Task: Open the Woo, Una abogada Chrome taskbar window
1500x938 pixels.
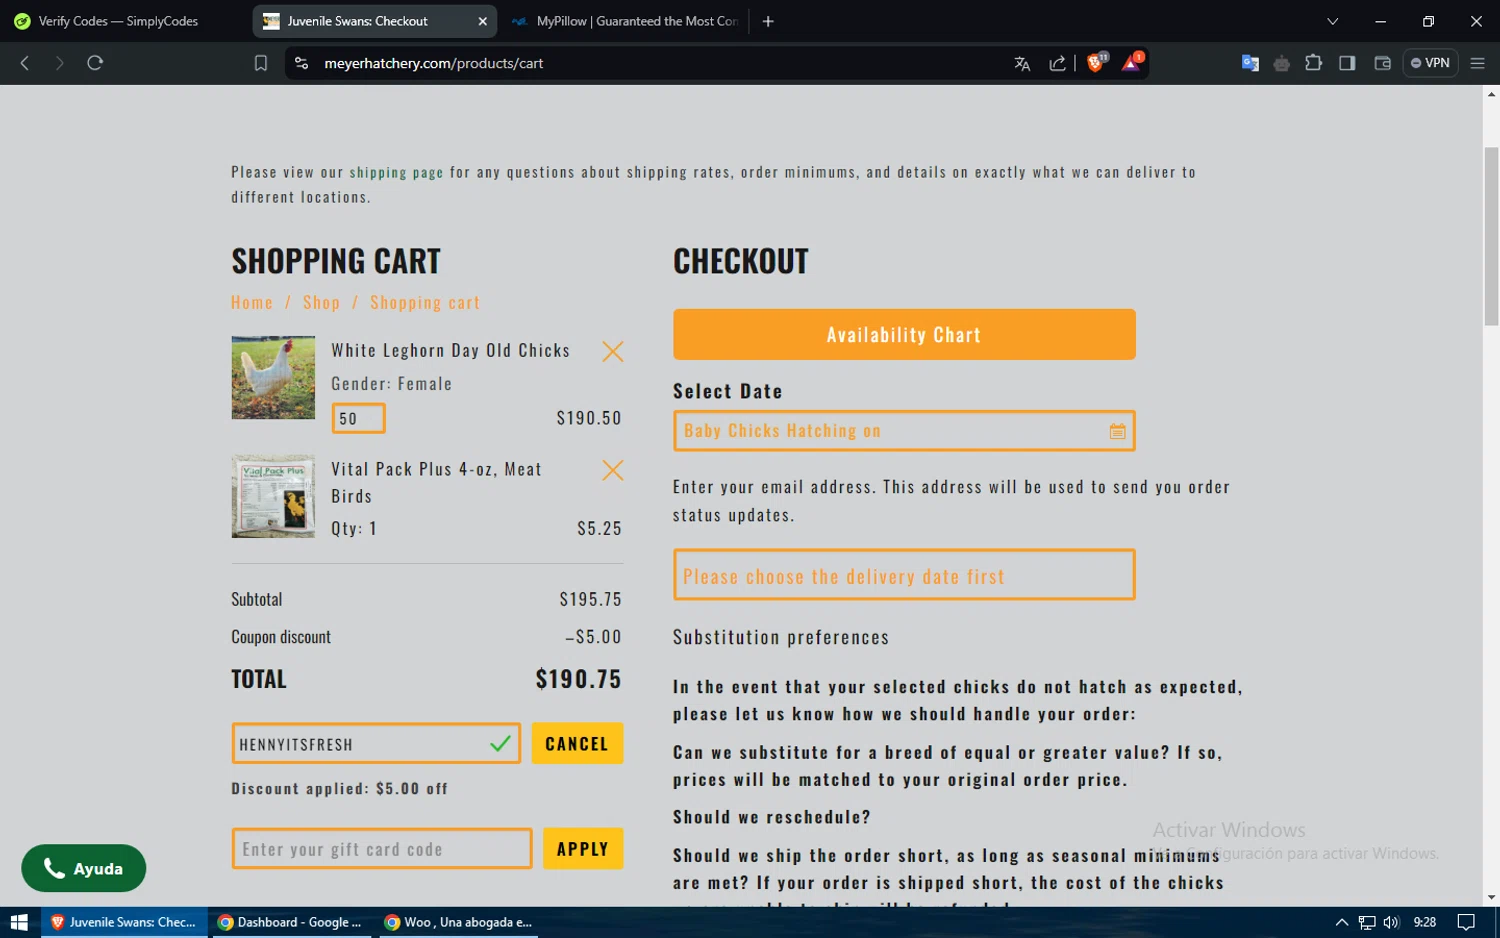Action: (x=458, y=922)
